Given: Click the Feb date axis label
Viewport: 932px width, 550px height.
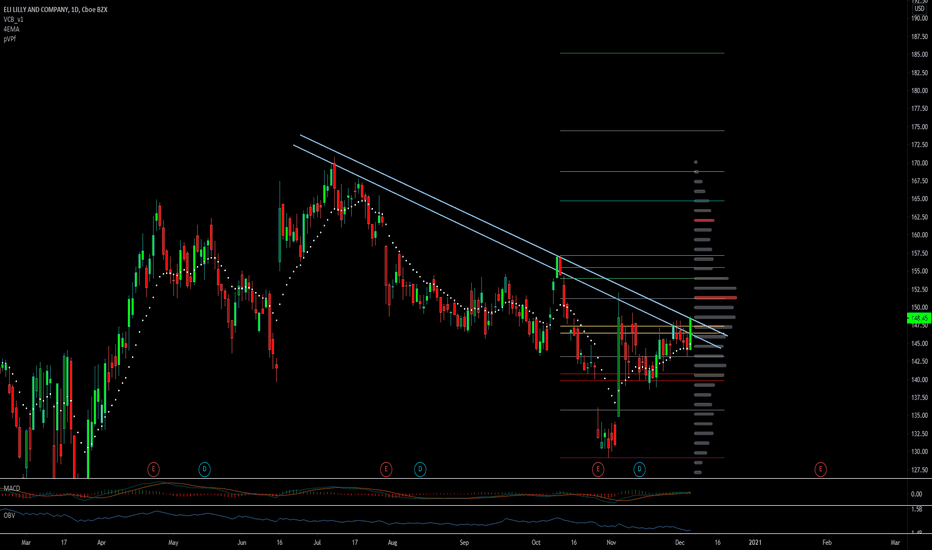Looking at the screenshot, I should click(827, 542).
